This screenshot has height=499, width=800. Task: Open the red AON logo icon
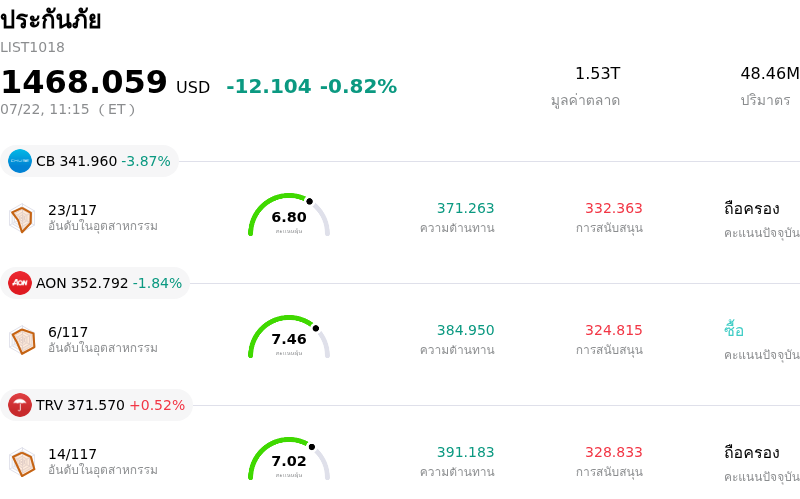pyautogui.click(x=20, y=283)
